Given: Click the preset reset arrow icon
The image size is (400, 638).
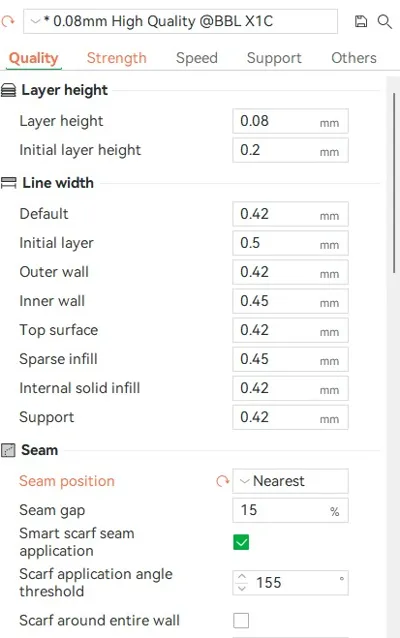Looking at the screenshot, I should pyautogui.click(x=8, y=21).
